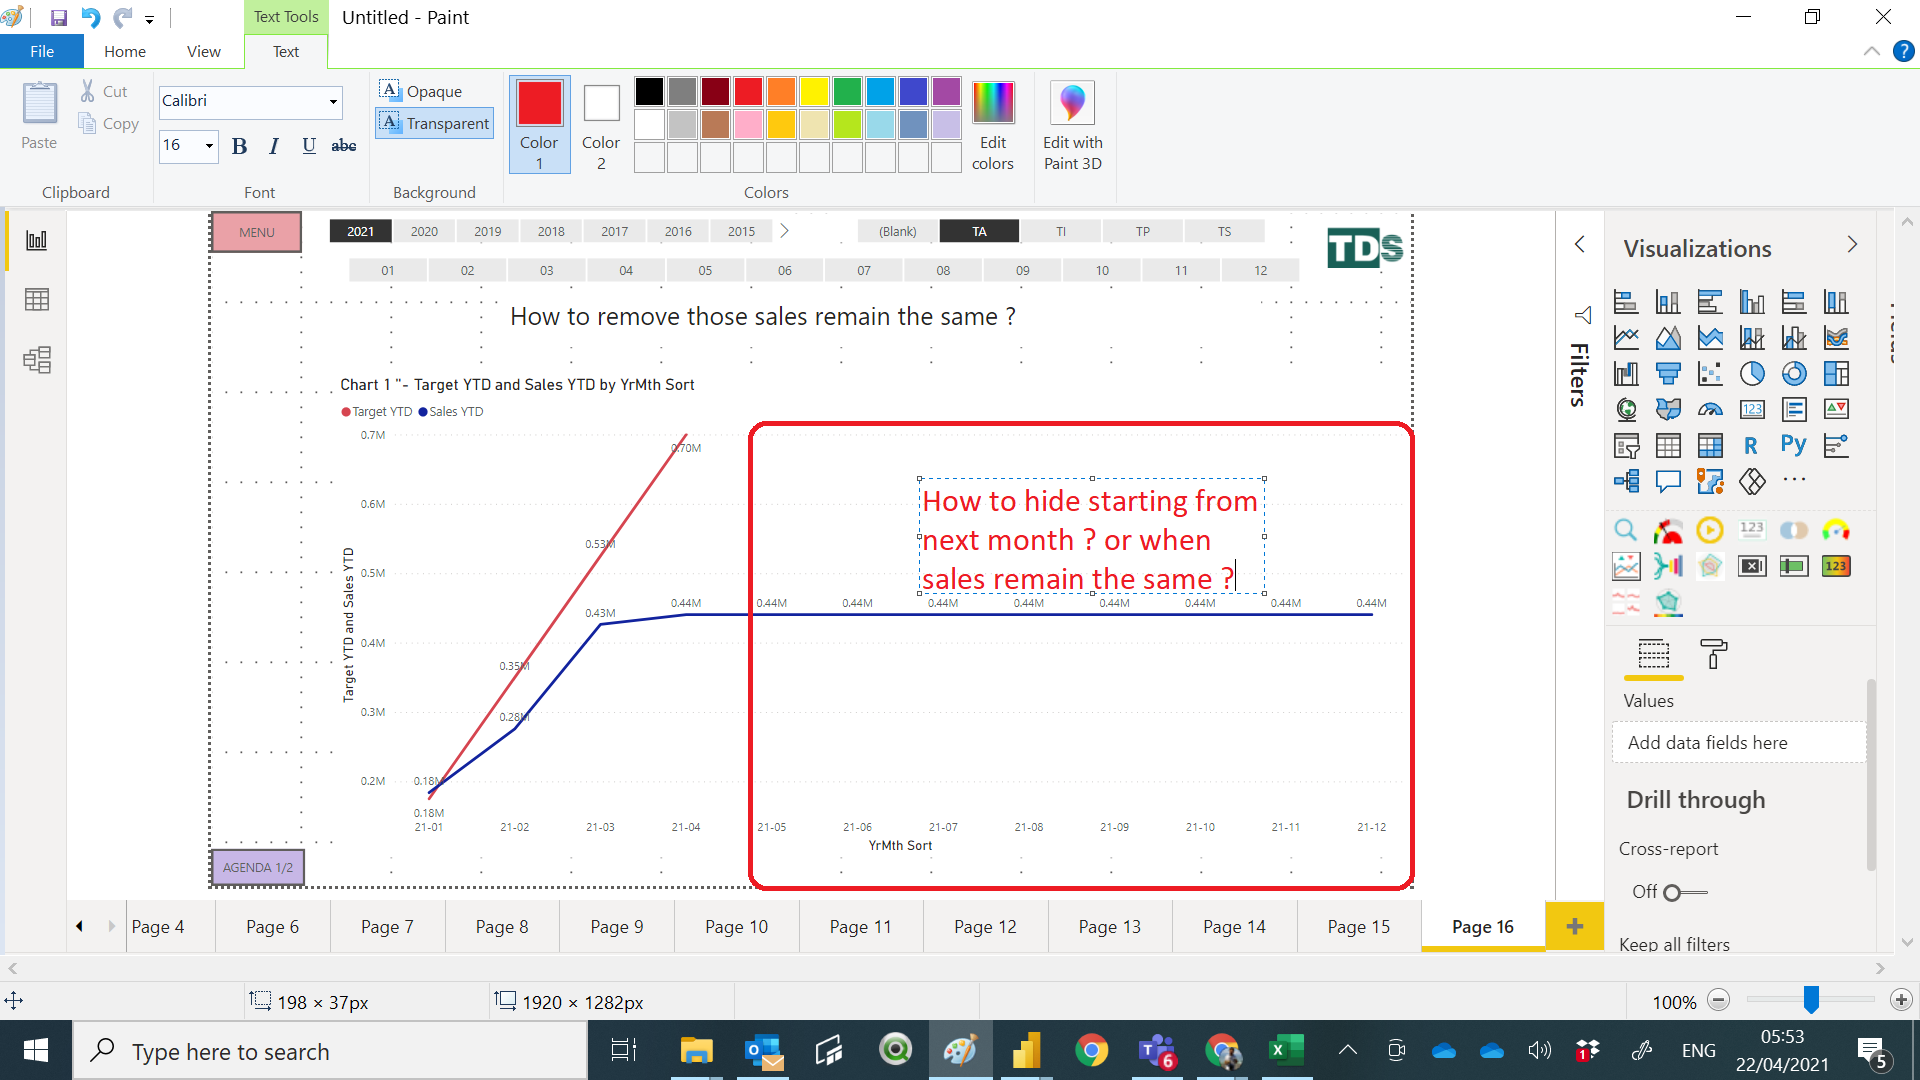The image size is (1920, 1080).
Task: Select the donut chart visual icon
Action: 1794,373
